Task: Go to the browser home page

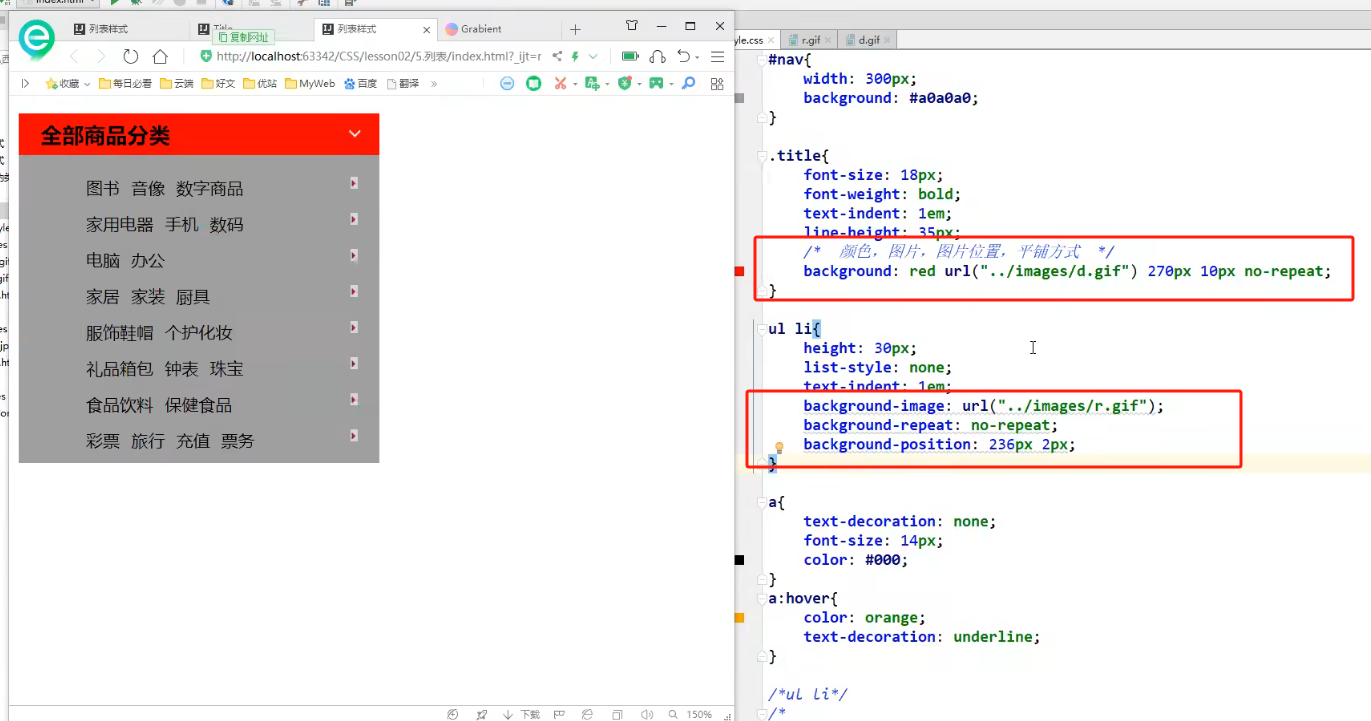Action: pyautogui.click(x=160, y=57)
